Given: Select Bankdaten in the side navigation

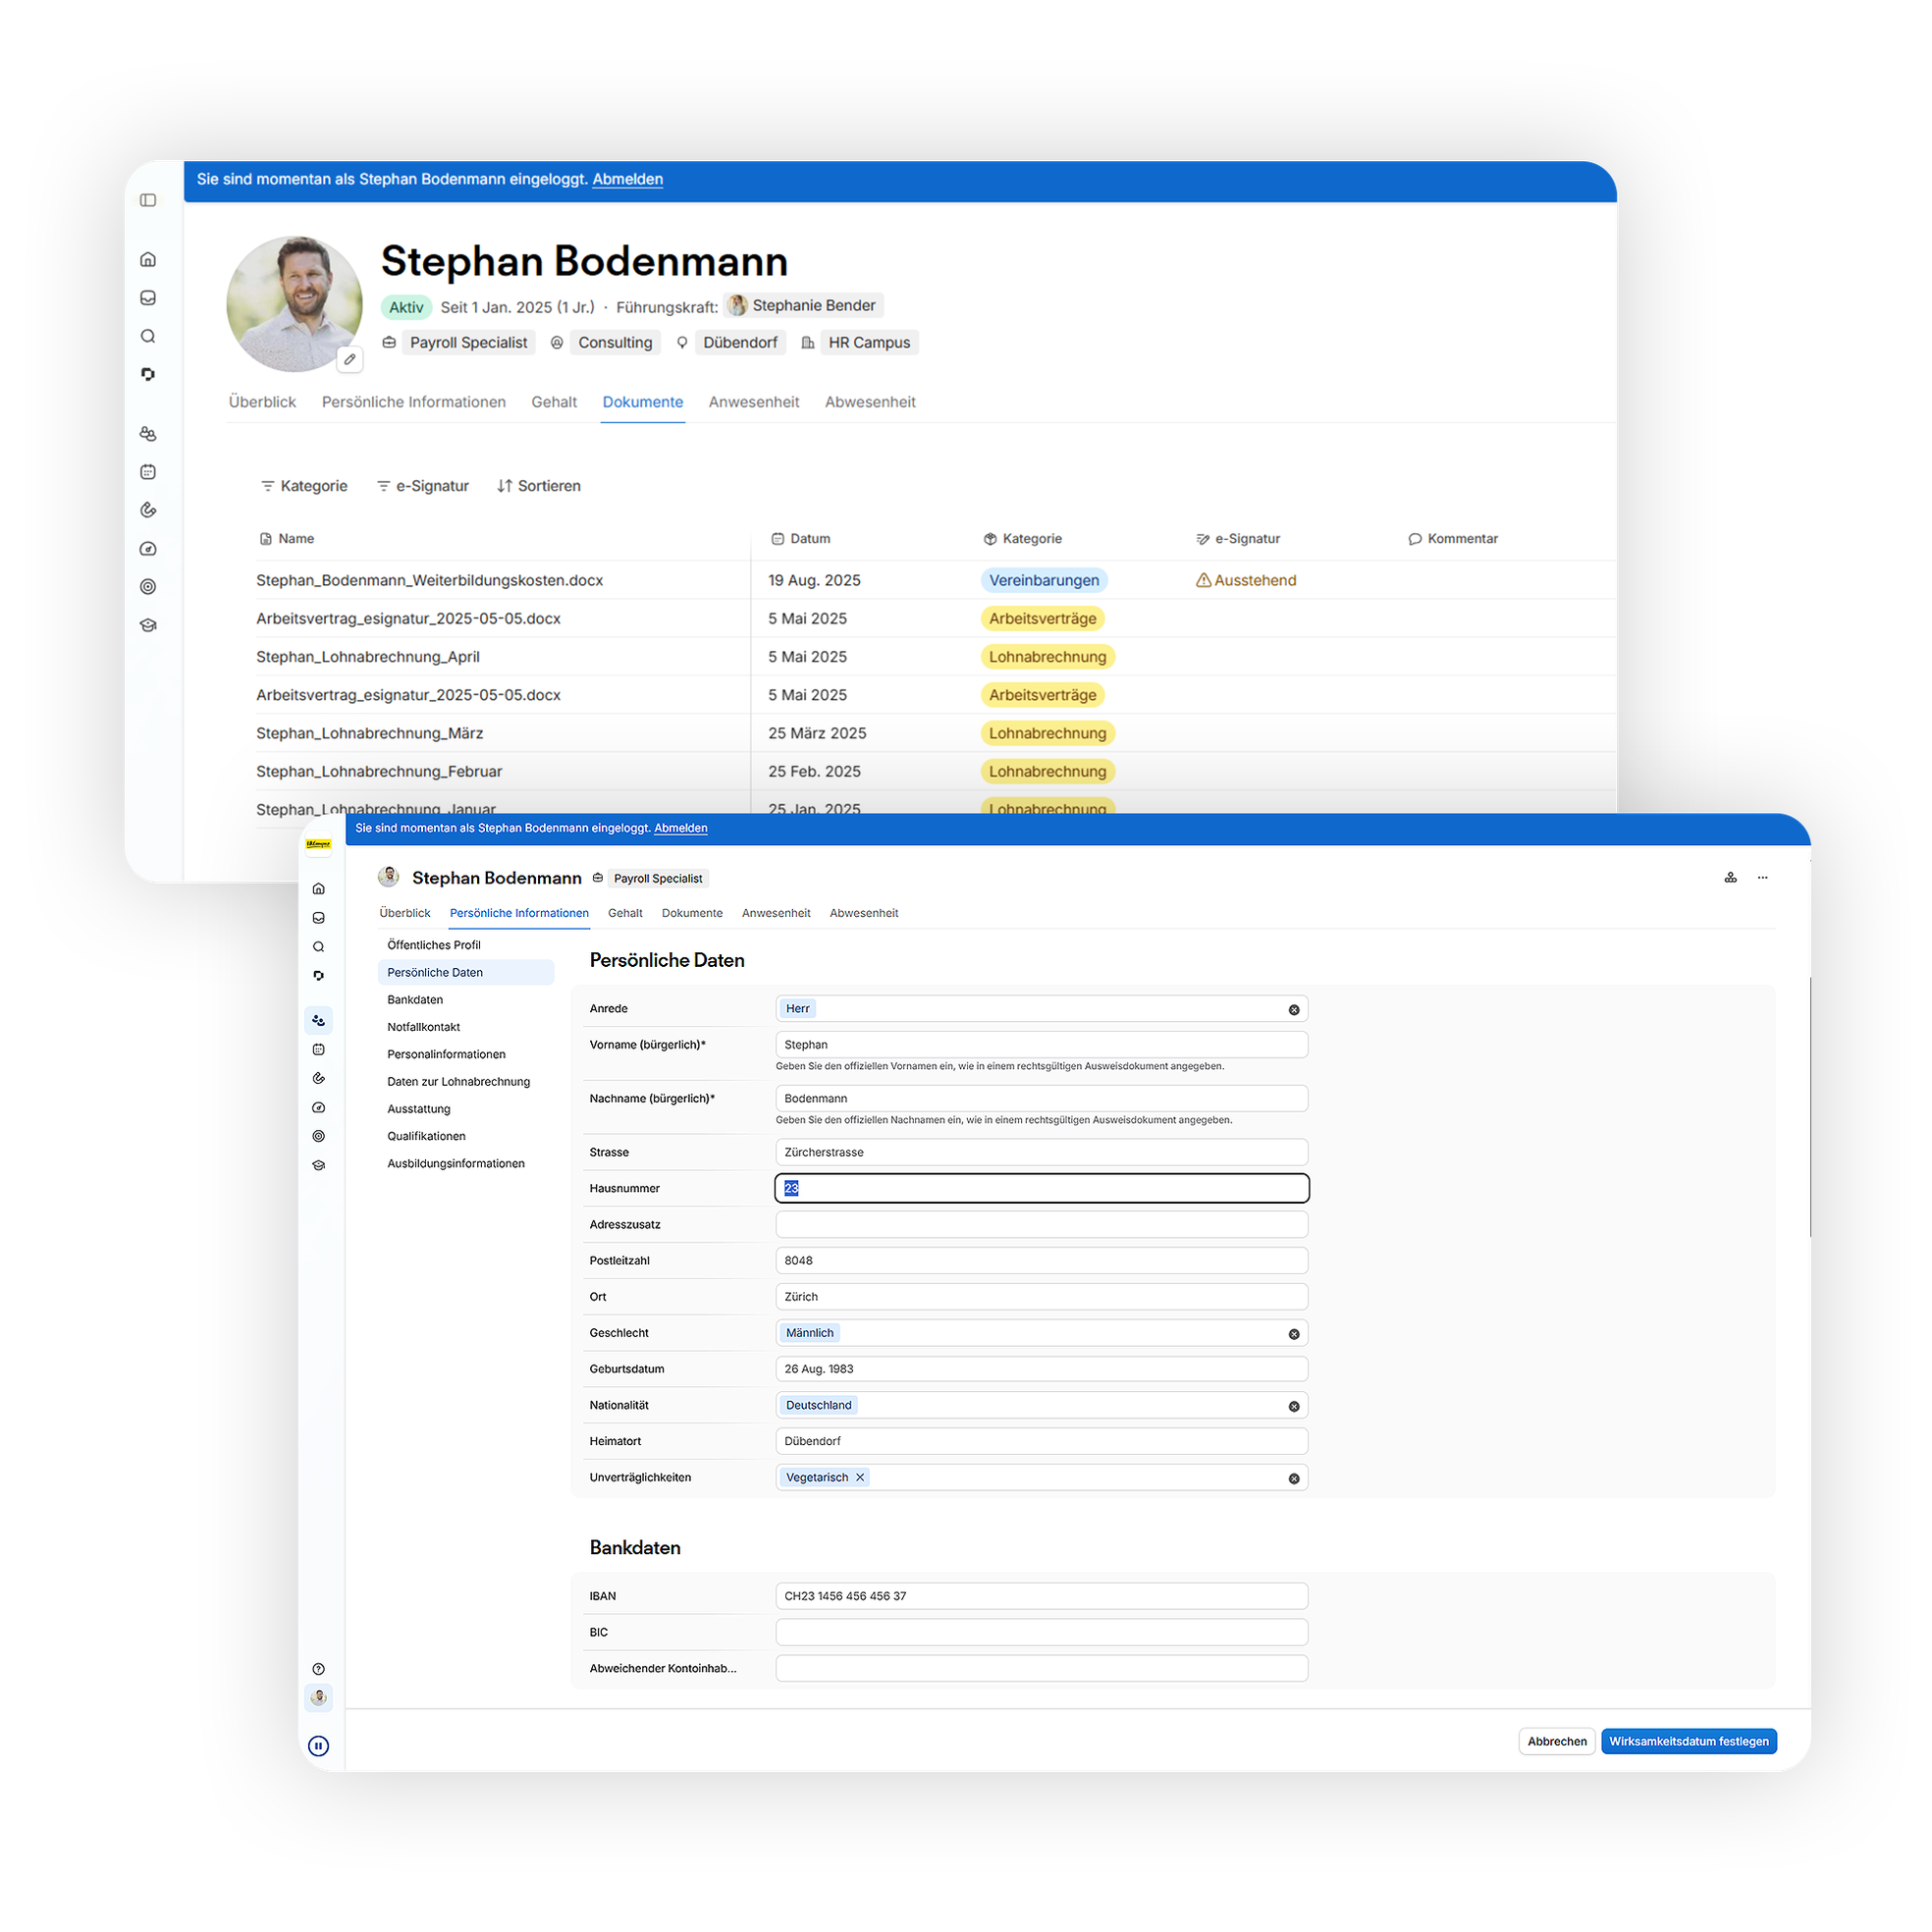Looking at the screenshot, I should (415, 1000).
